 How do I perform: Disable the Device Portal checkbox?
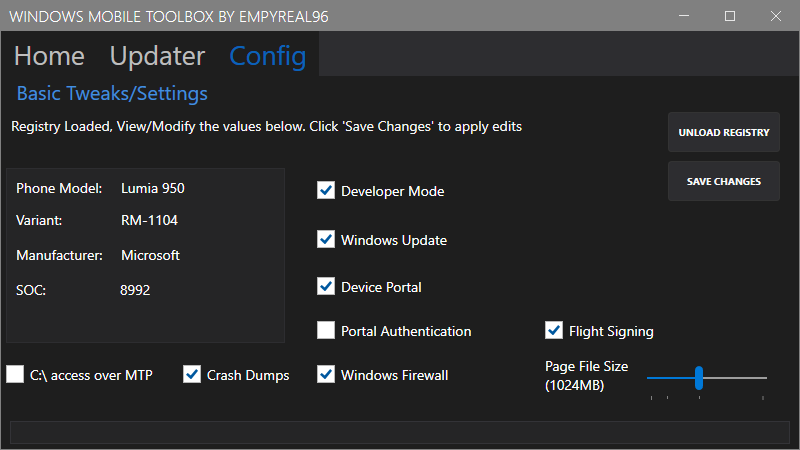326,286
